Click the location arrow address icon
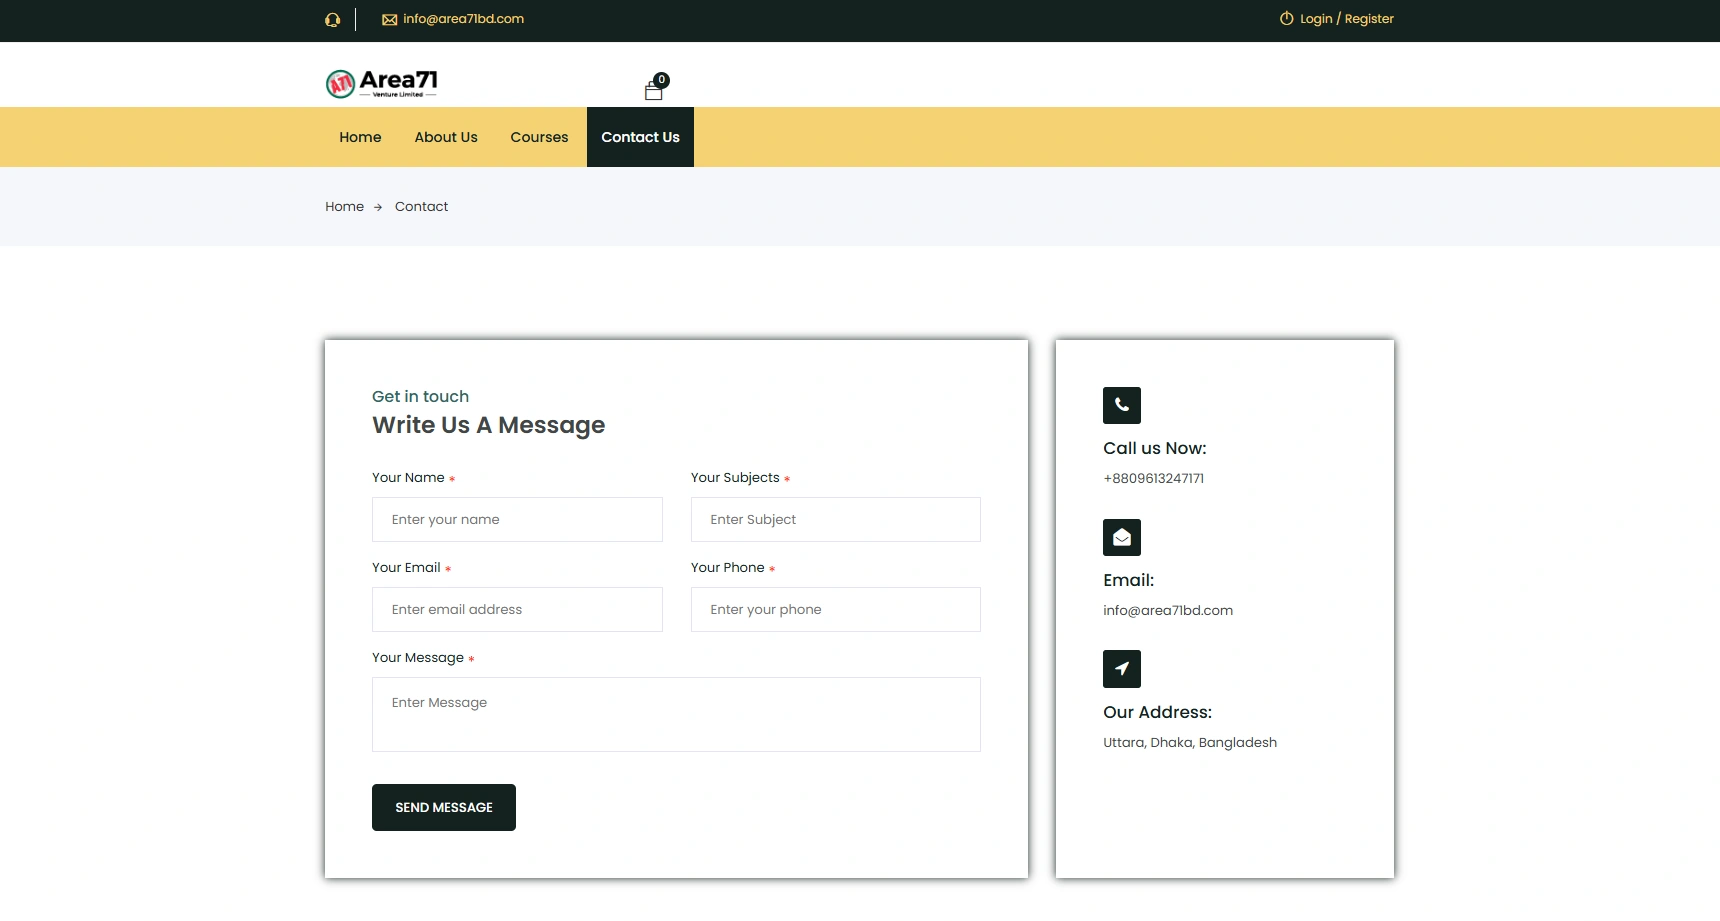The height and width of the screenshot is (921, 1720). 1121,669
